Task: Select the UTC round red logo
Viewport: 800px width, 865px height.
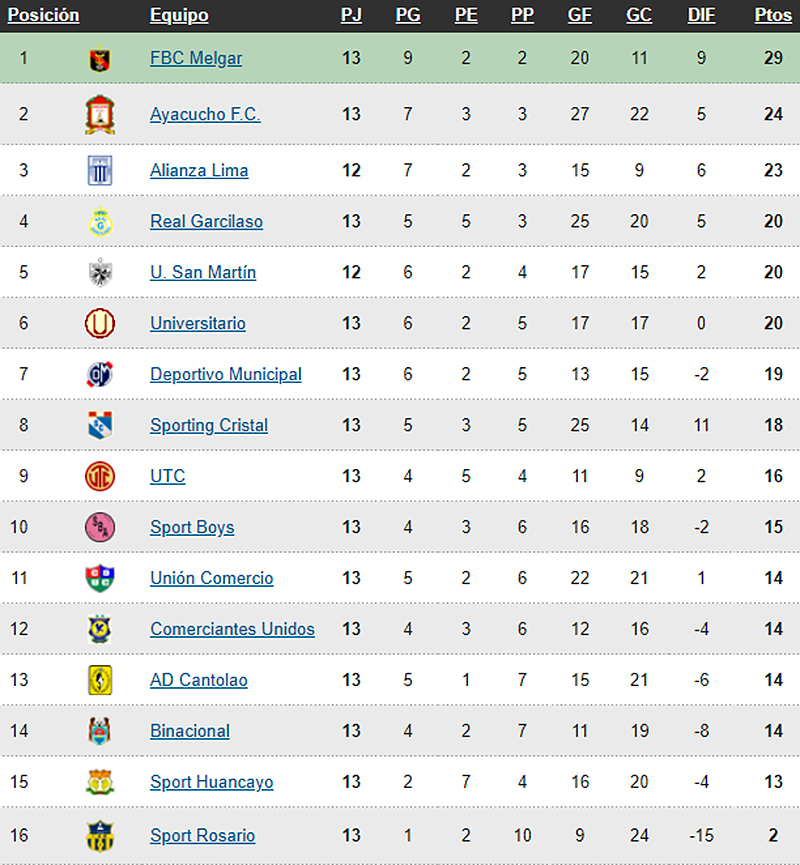Action: click(x=100, y=476)
